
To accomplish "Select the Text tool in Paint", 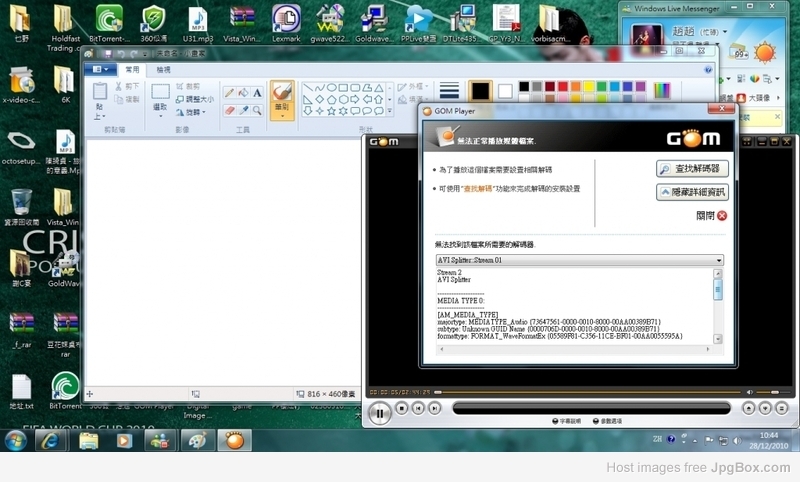I will coord(257,93).
